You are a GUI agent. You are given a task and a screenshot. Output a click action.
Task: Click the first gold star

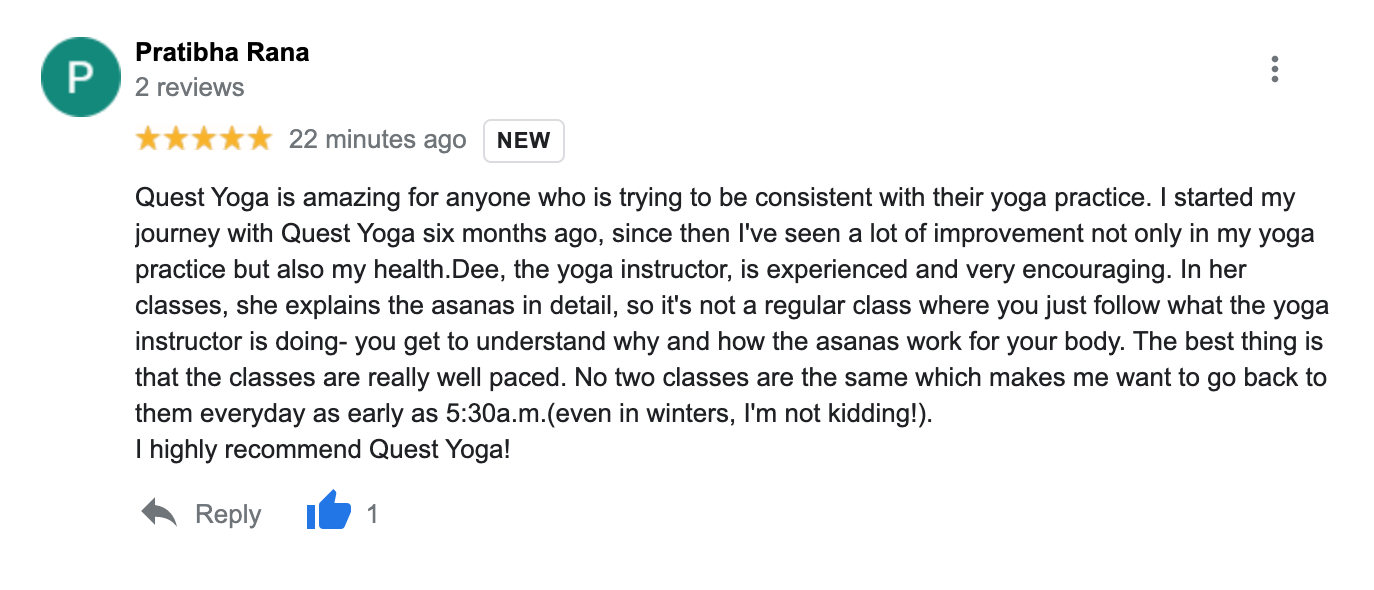coord(148,139)
